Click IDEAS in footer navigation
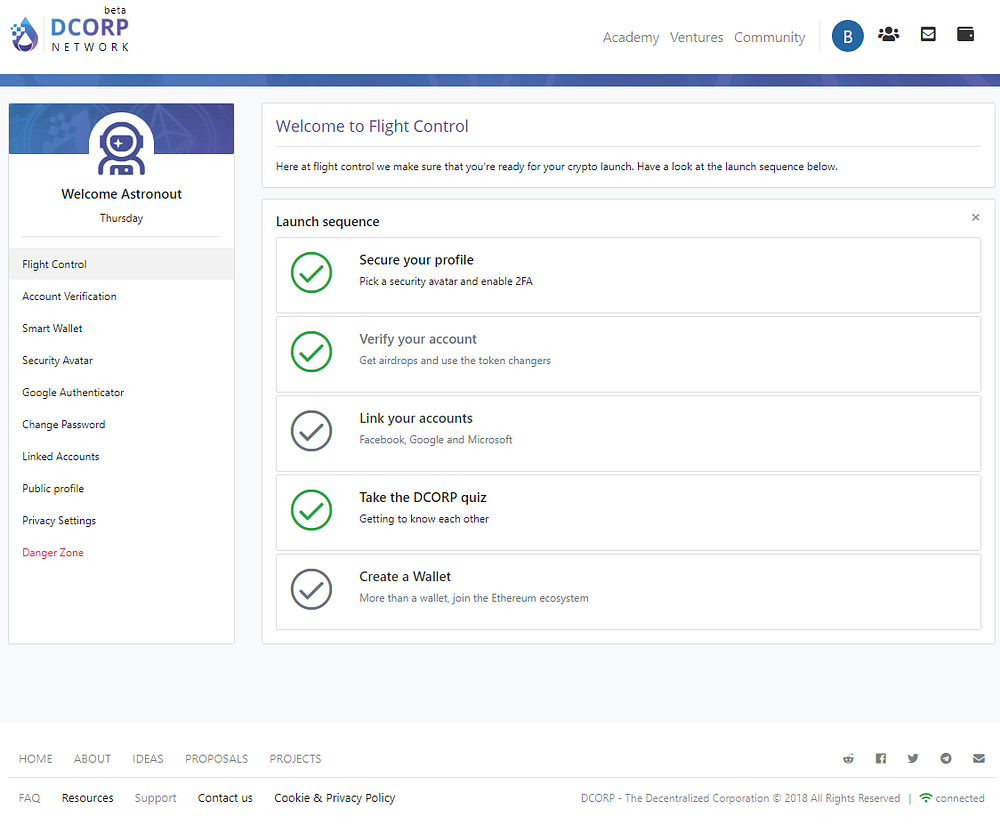Screen dimensions: 1000x819 pos(148,758)
